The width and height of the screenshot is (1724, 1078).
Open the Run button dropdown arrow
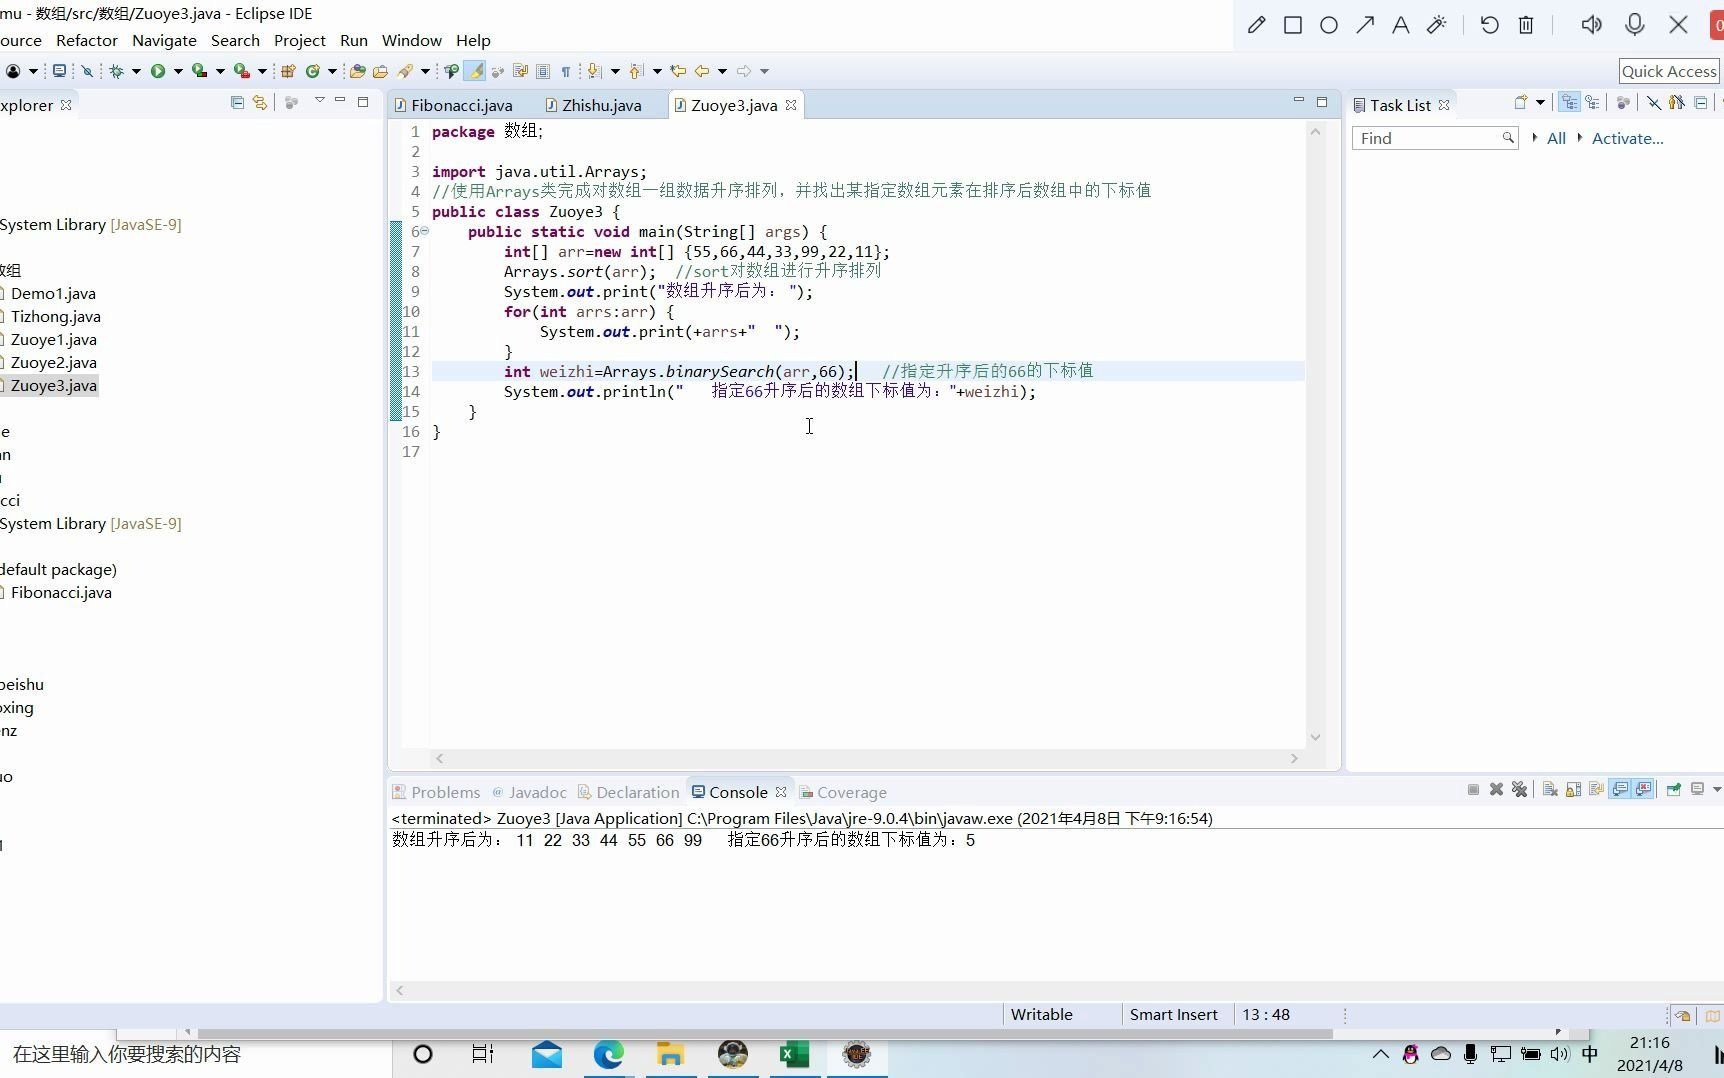pos(178,71)
